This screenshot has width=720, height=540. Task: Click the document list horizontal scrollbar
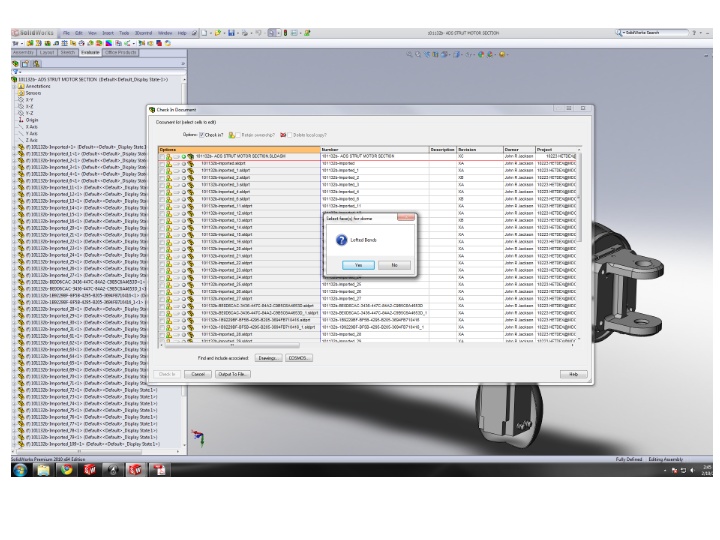click(232, 345)
